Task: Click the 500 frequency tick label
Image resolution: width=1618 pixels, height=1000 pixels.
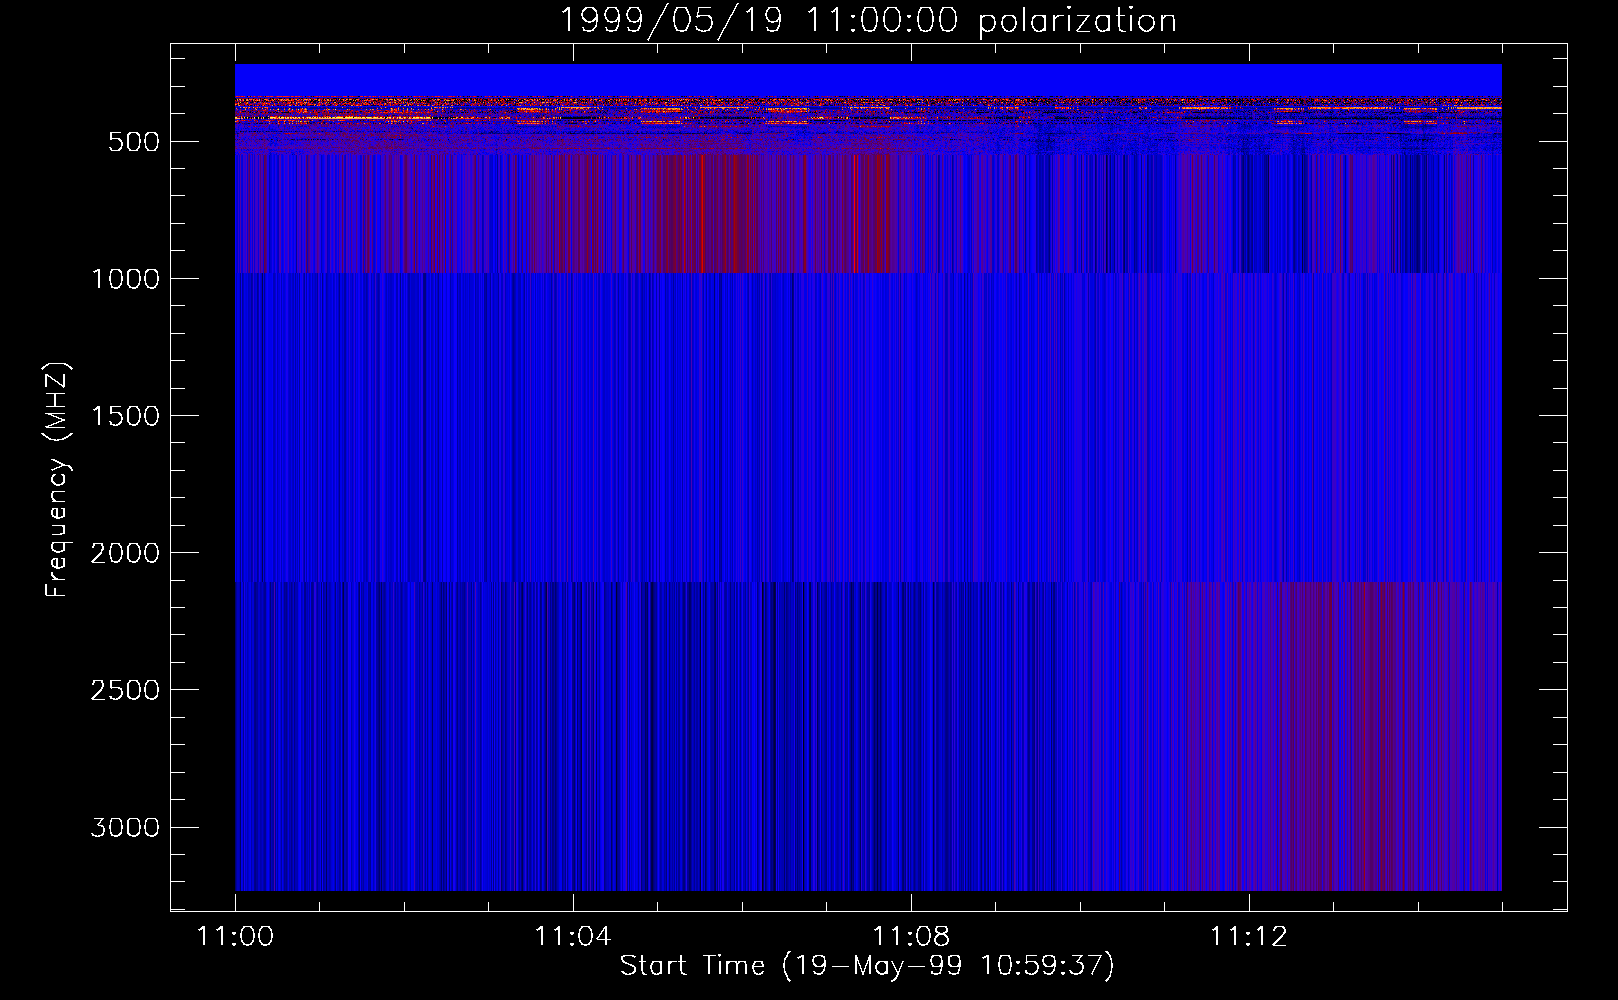Action: [133, 142]
